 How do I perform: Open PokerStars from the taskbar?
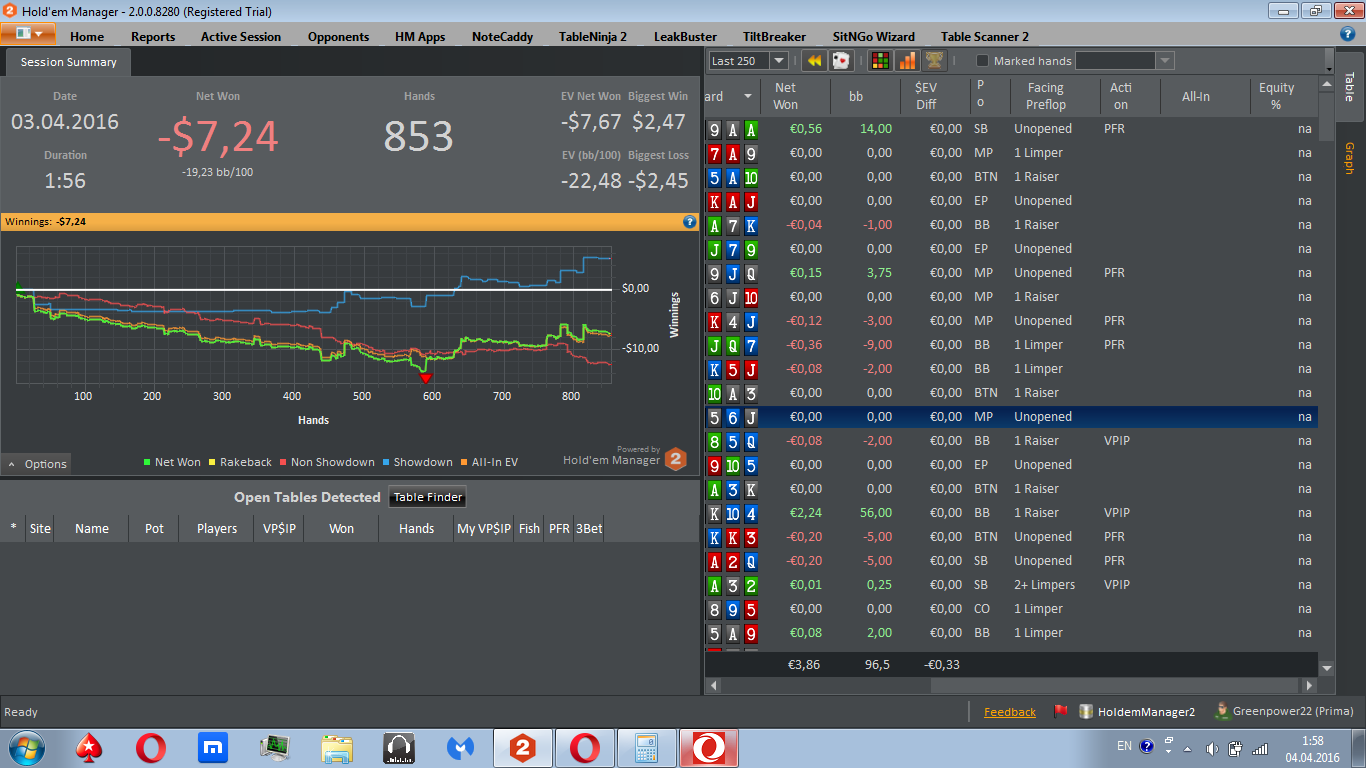(x=90, y=747)
